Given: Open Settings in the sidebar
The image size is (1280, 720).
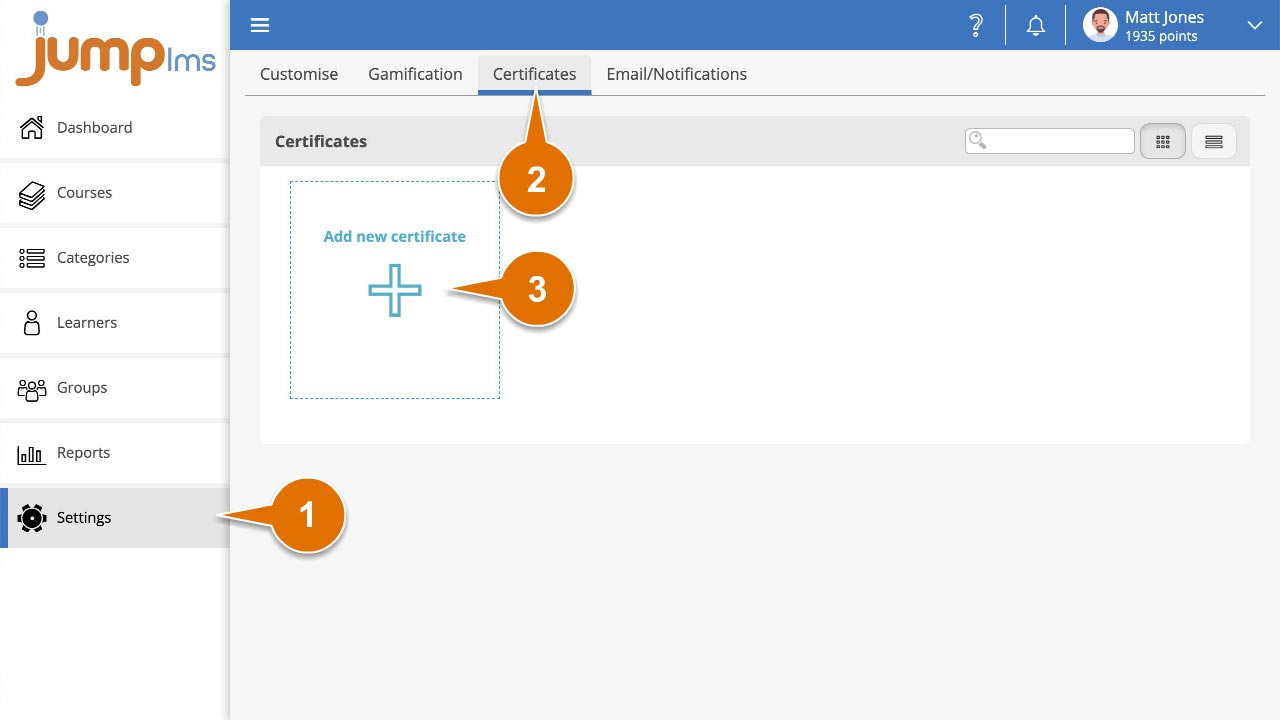Looking at the screenshot, I should click(x=115, y=517).
